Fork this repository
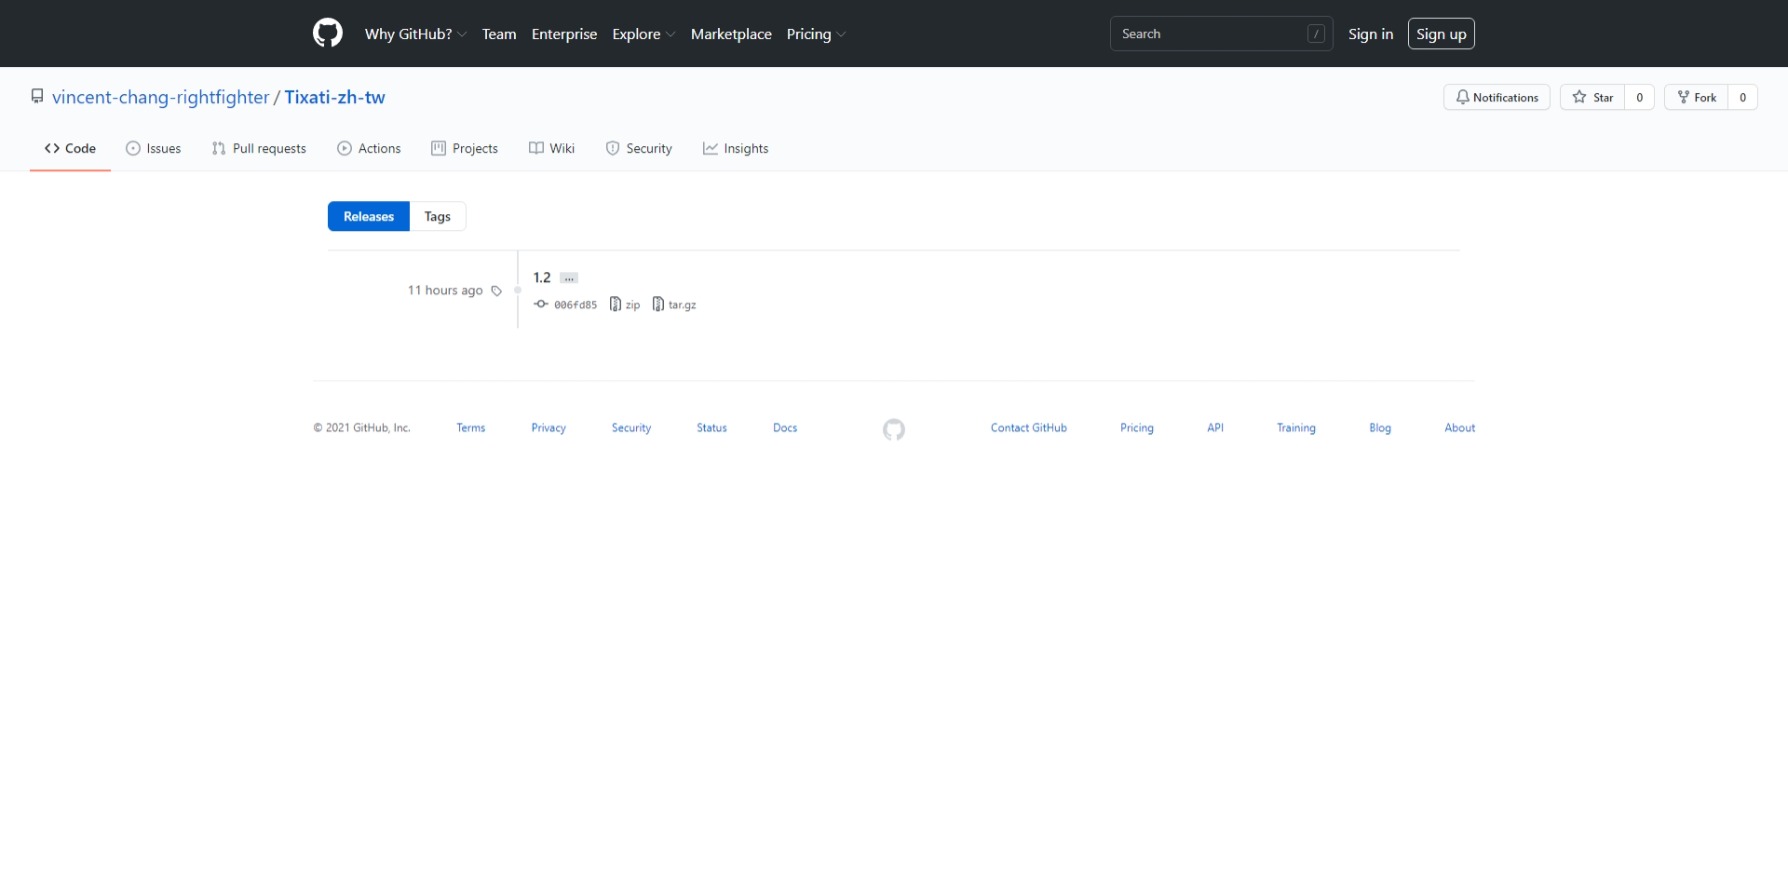 pos(1696,97)
